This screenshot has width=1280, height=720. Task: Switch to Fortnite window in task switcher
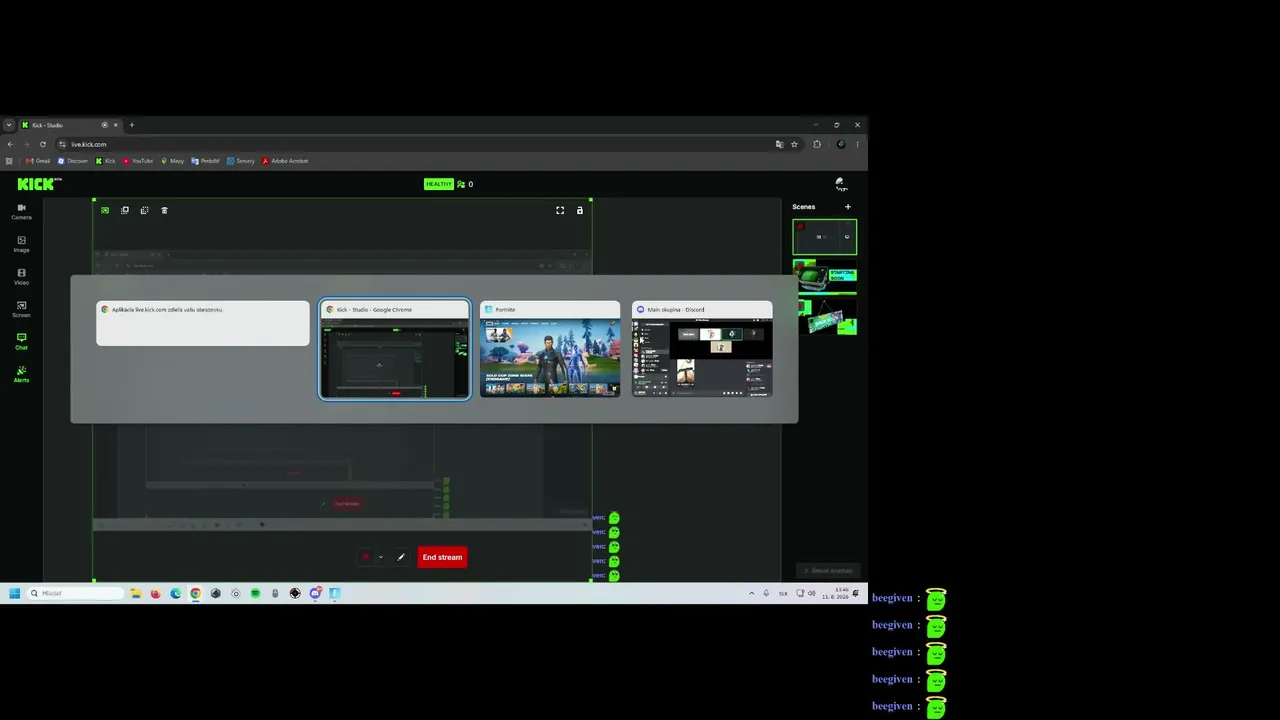pos(550,349)
